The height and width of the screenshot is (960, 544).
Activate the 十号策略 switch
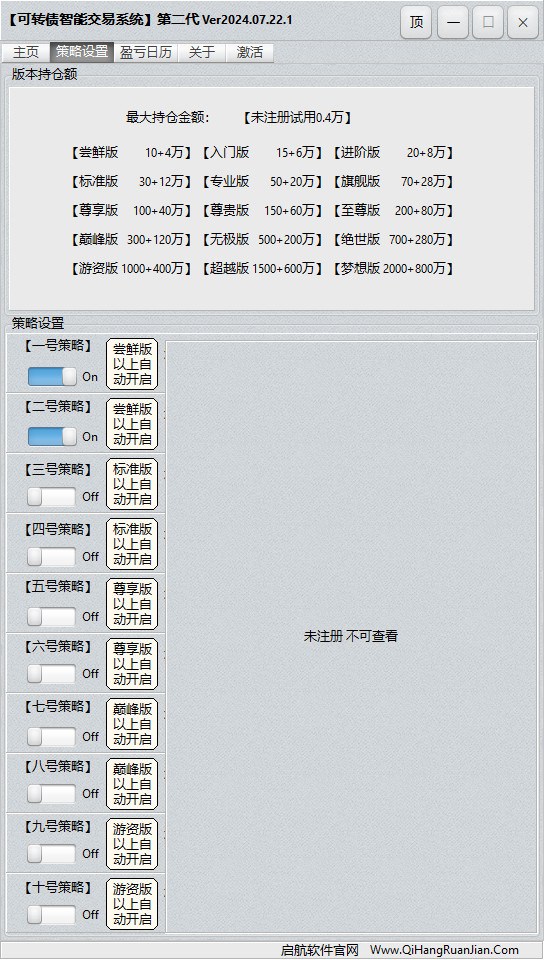pos(51,915)
